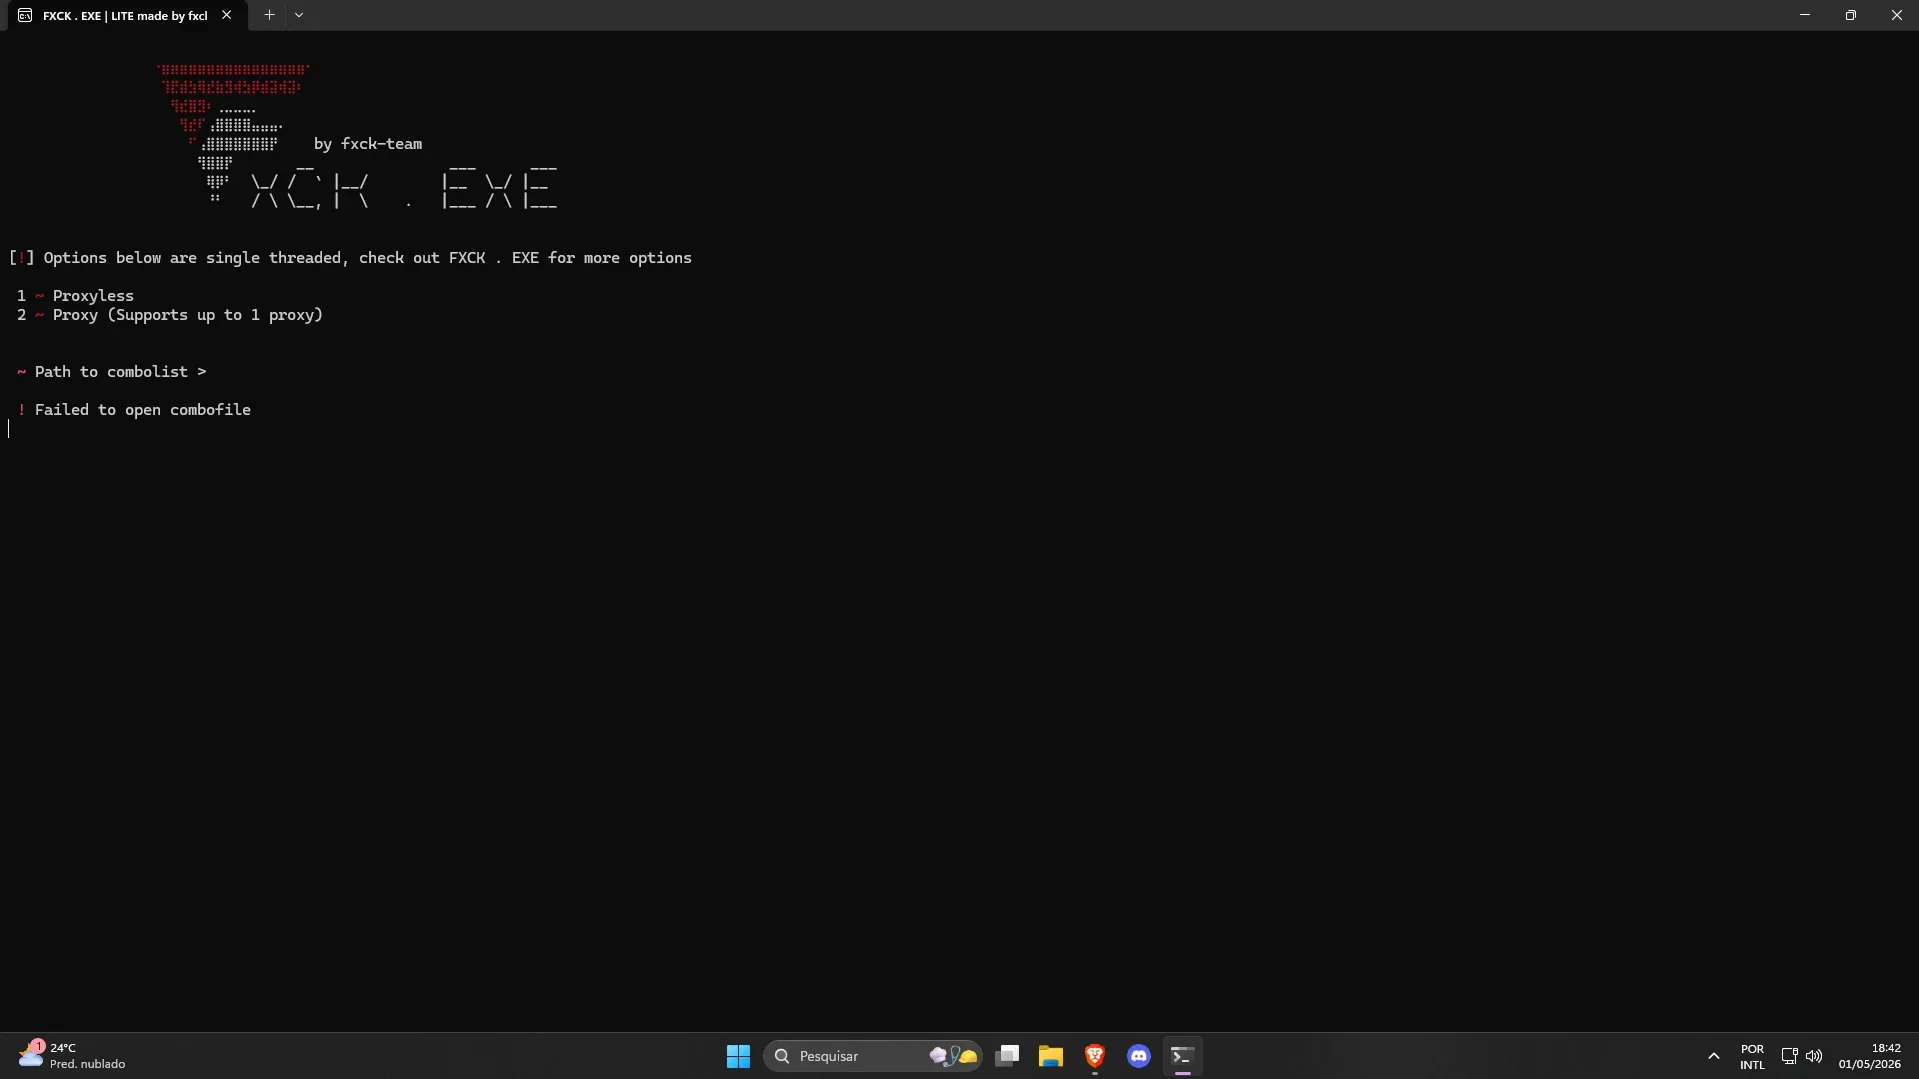The height and width of the screenshot is (1079, 1919).
Task: Open the clock and calendar at 18:42
Action: click(x=1869, y=1056)
